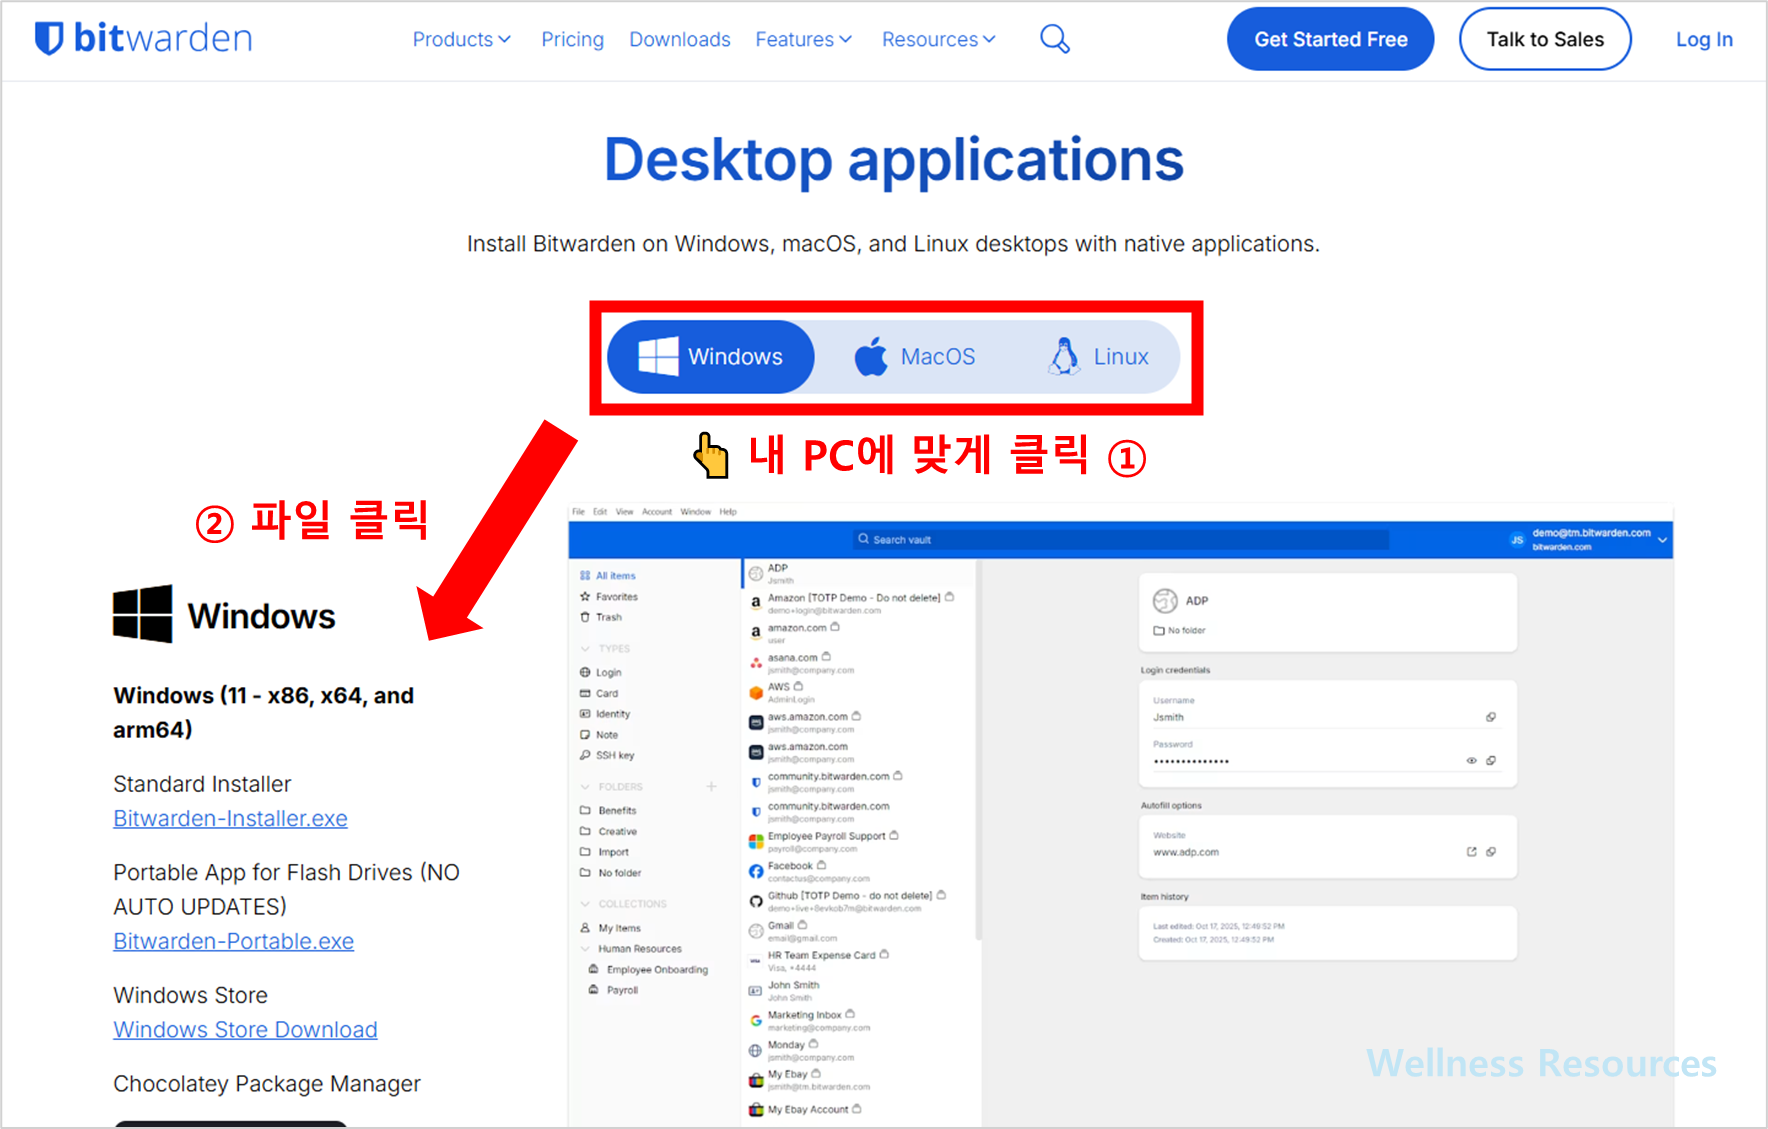This screenshot has width=1768, height=1129.
Task: Click the Bitwarden desktop app preview image
Action: (1120, 815)
